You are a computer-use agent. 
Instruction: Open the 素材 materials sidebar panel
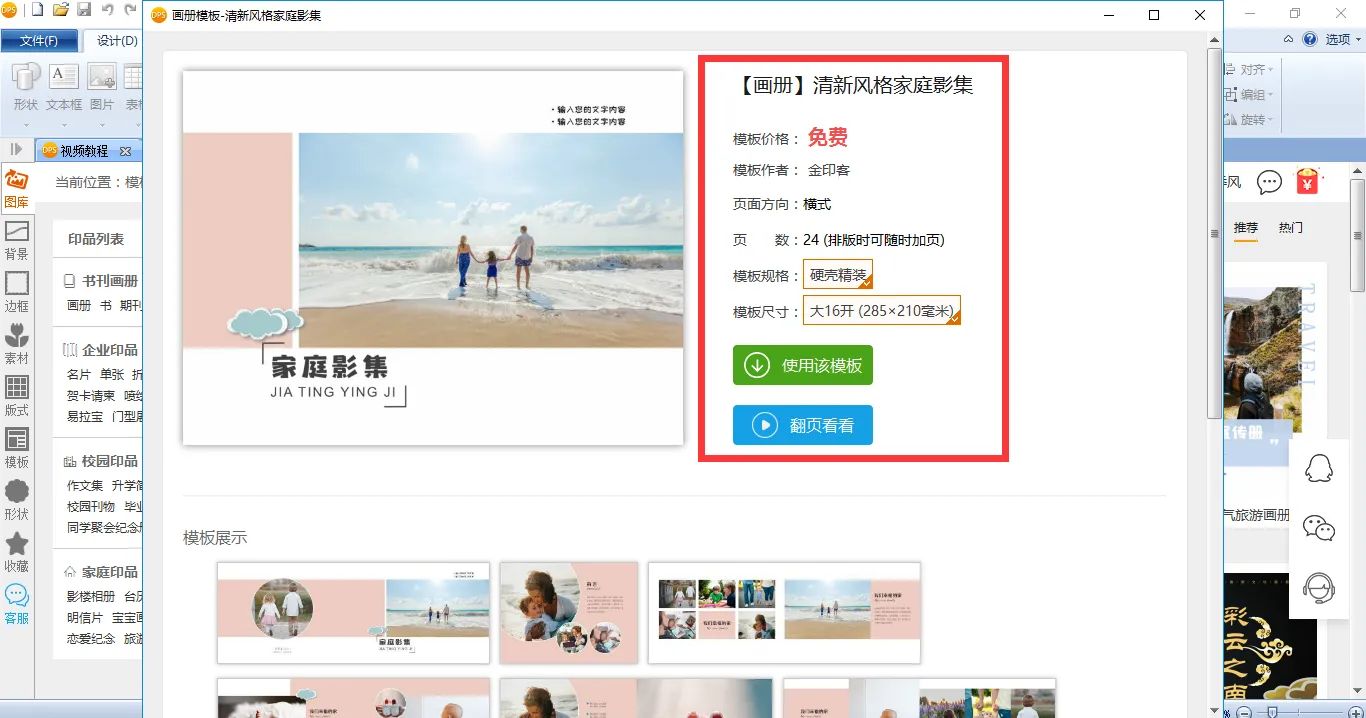[17, 345]
